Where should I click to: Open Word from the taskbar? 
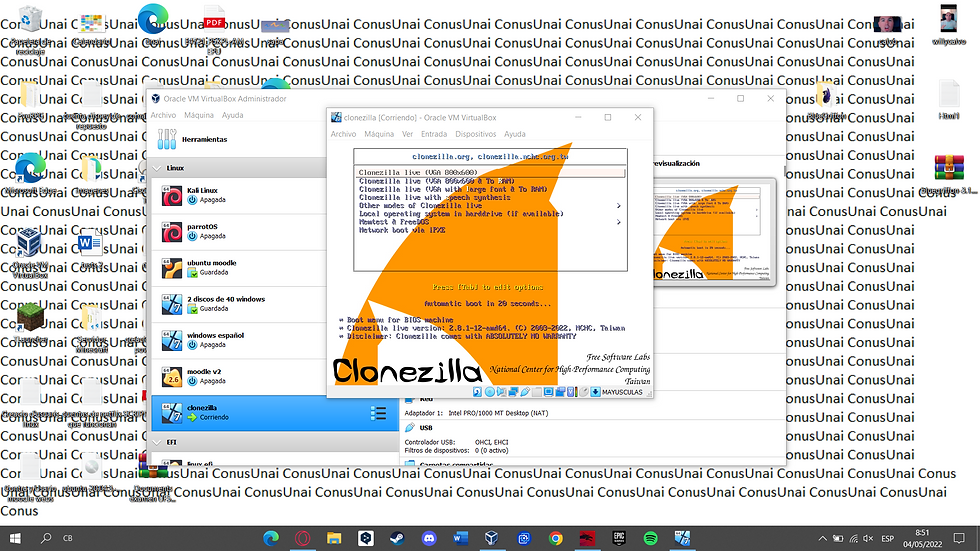461,538
